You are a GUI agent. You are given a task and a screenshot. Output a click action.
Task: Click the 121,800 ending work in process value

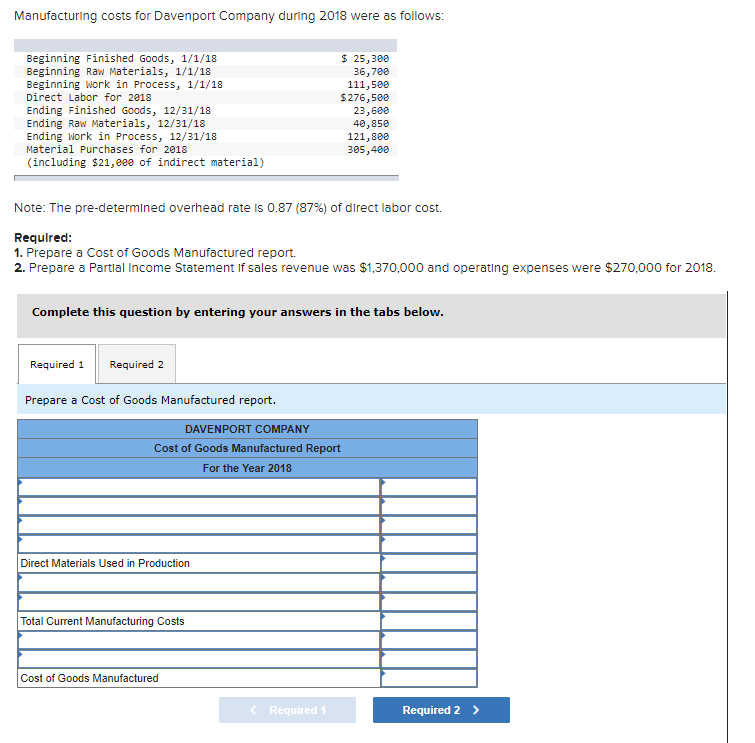pyautogui.click(x=368, y=136)
